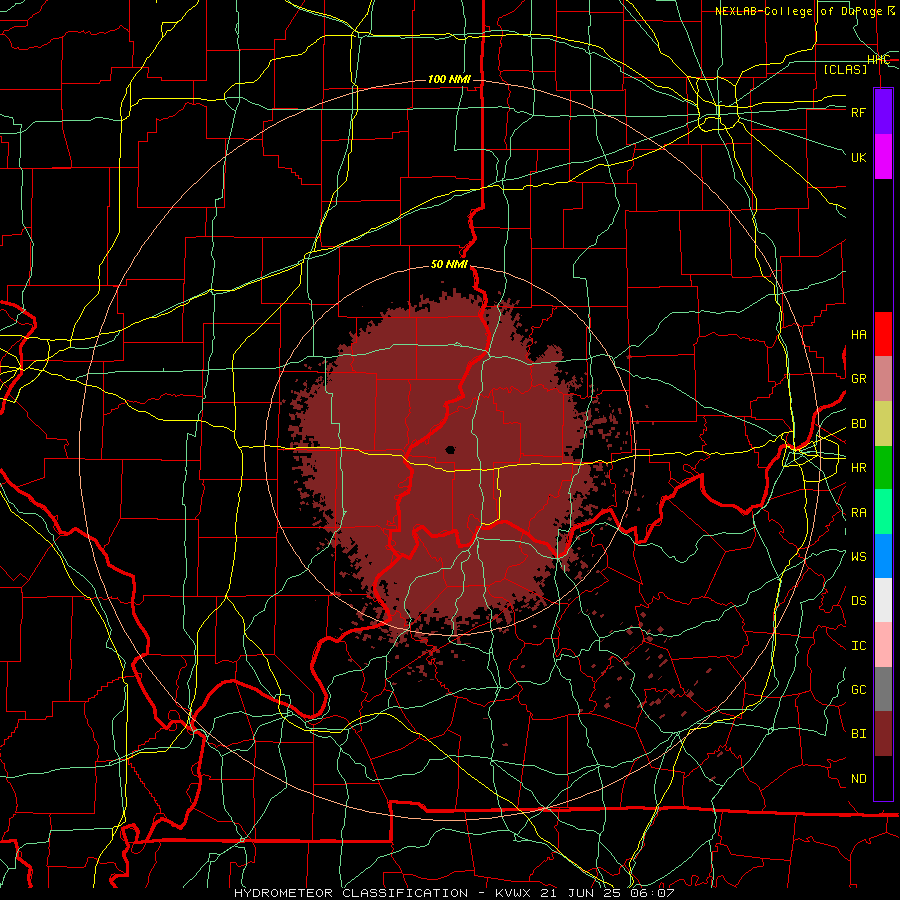This screenshot has width=900, height=900.
Task: Click the 'HHC' product label
Action: tap(878, 60)
